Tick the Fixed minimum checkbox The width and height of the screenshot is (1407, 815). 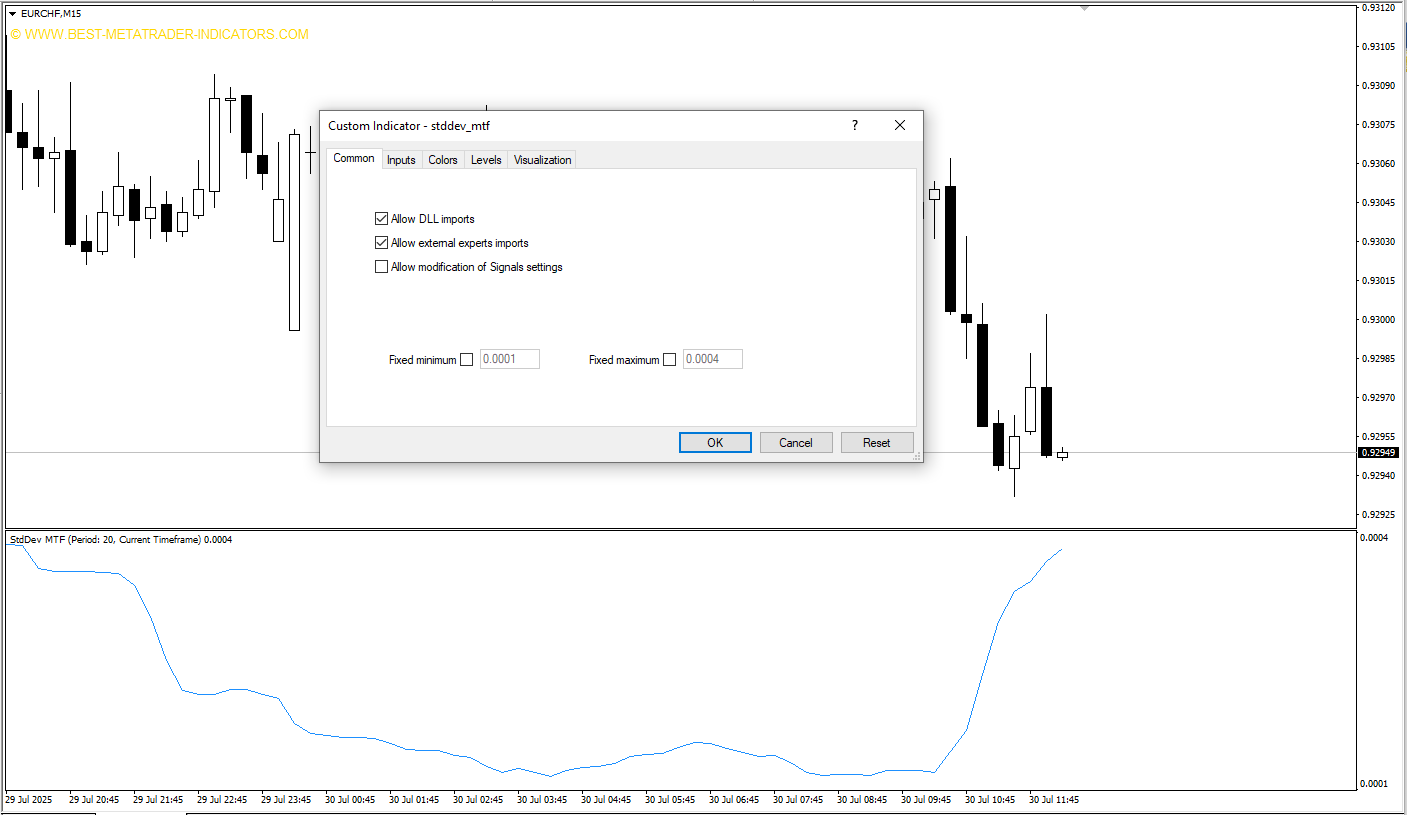click(x=466, y=360)
